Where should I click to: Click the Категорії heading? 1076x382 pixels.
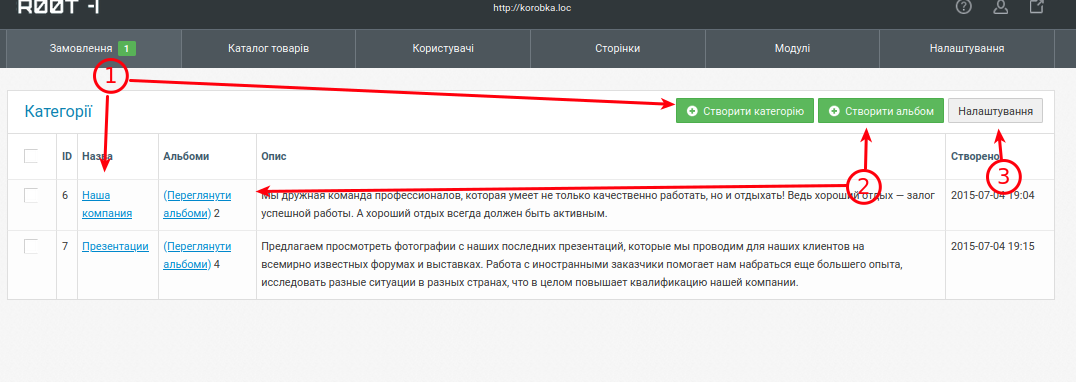click(x=58, y=111)
